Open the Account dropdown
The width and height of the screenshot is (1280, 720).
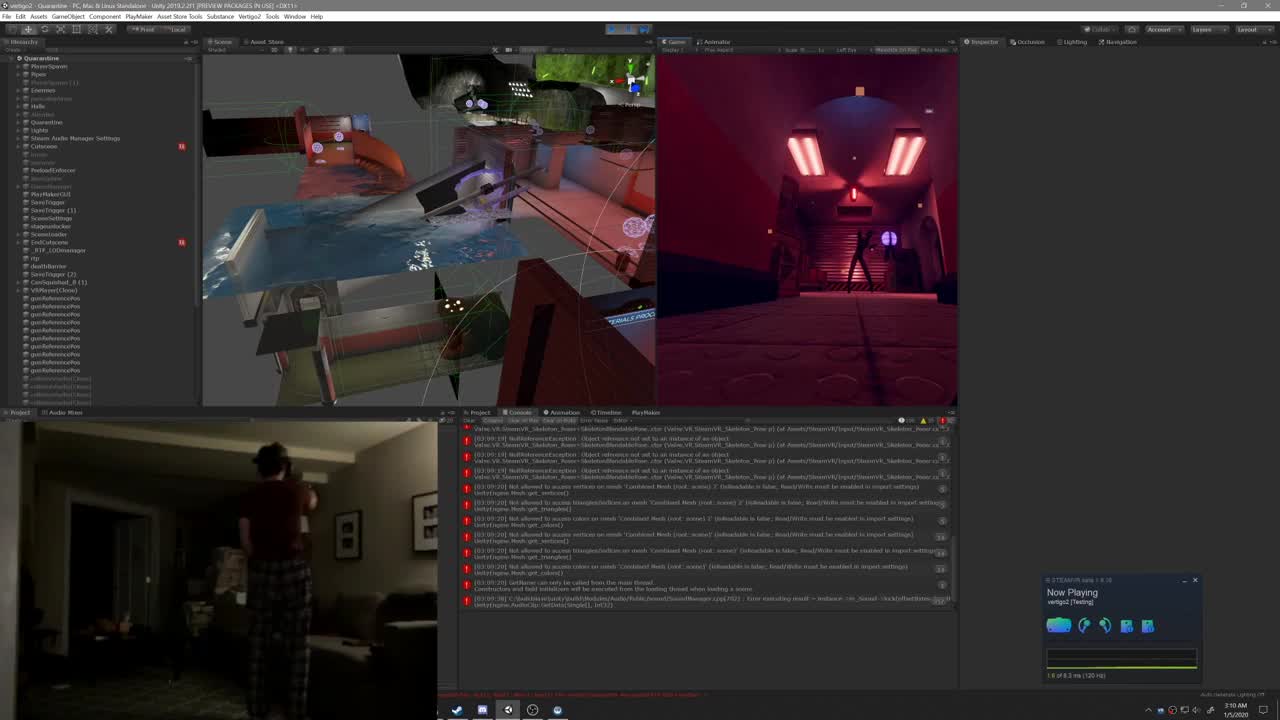tap(1162, 29)
